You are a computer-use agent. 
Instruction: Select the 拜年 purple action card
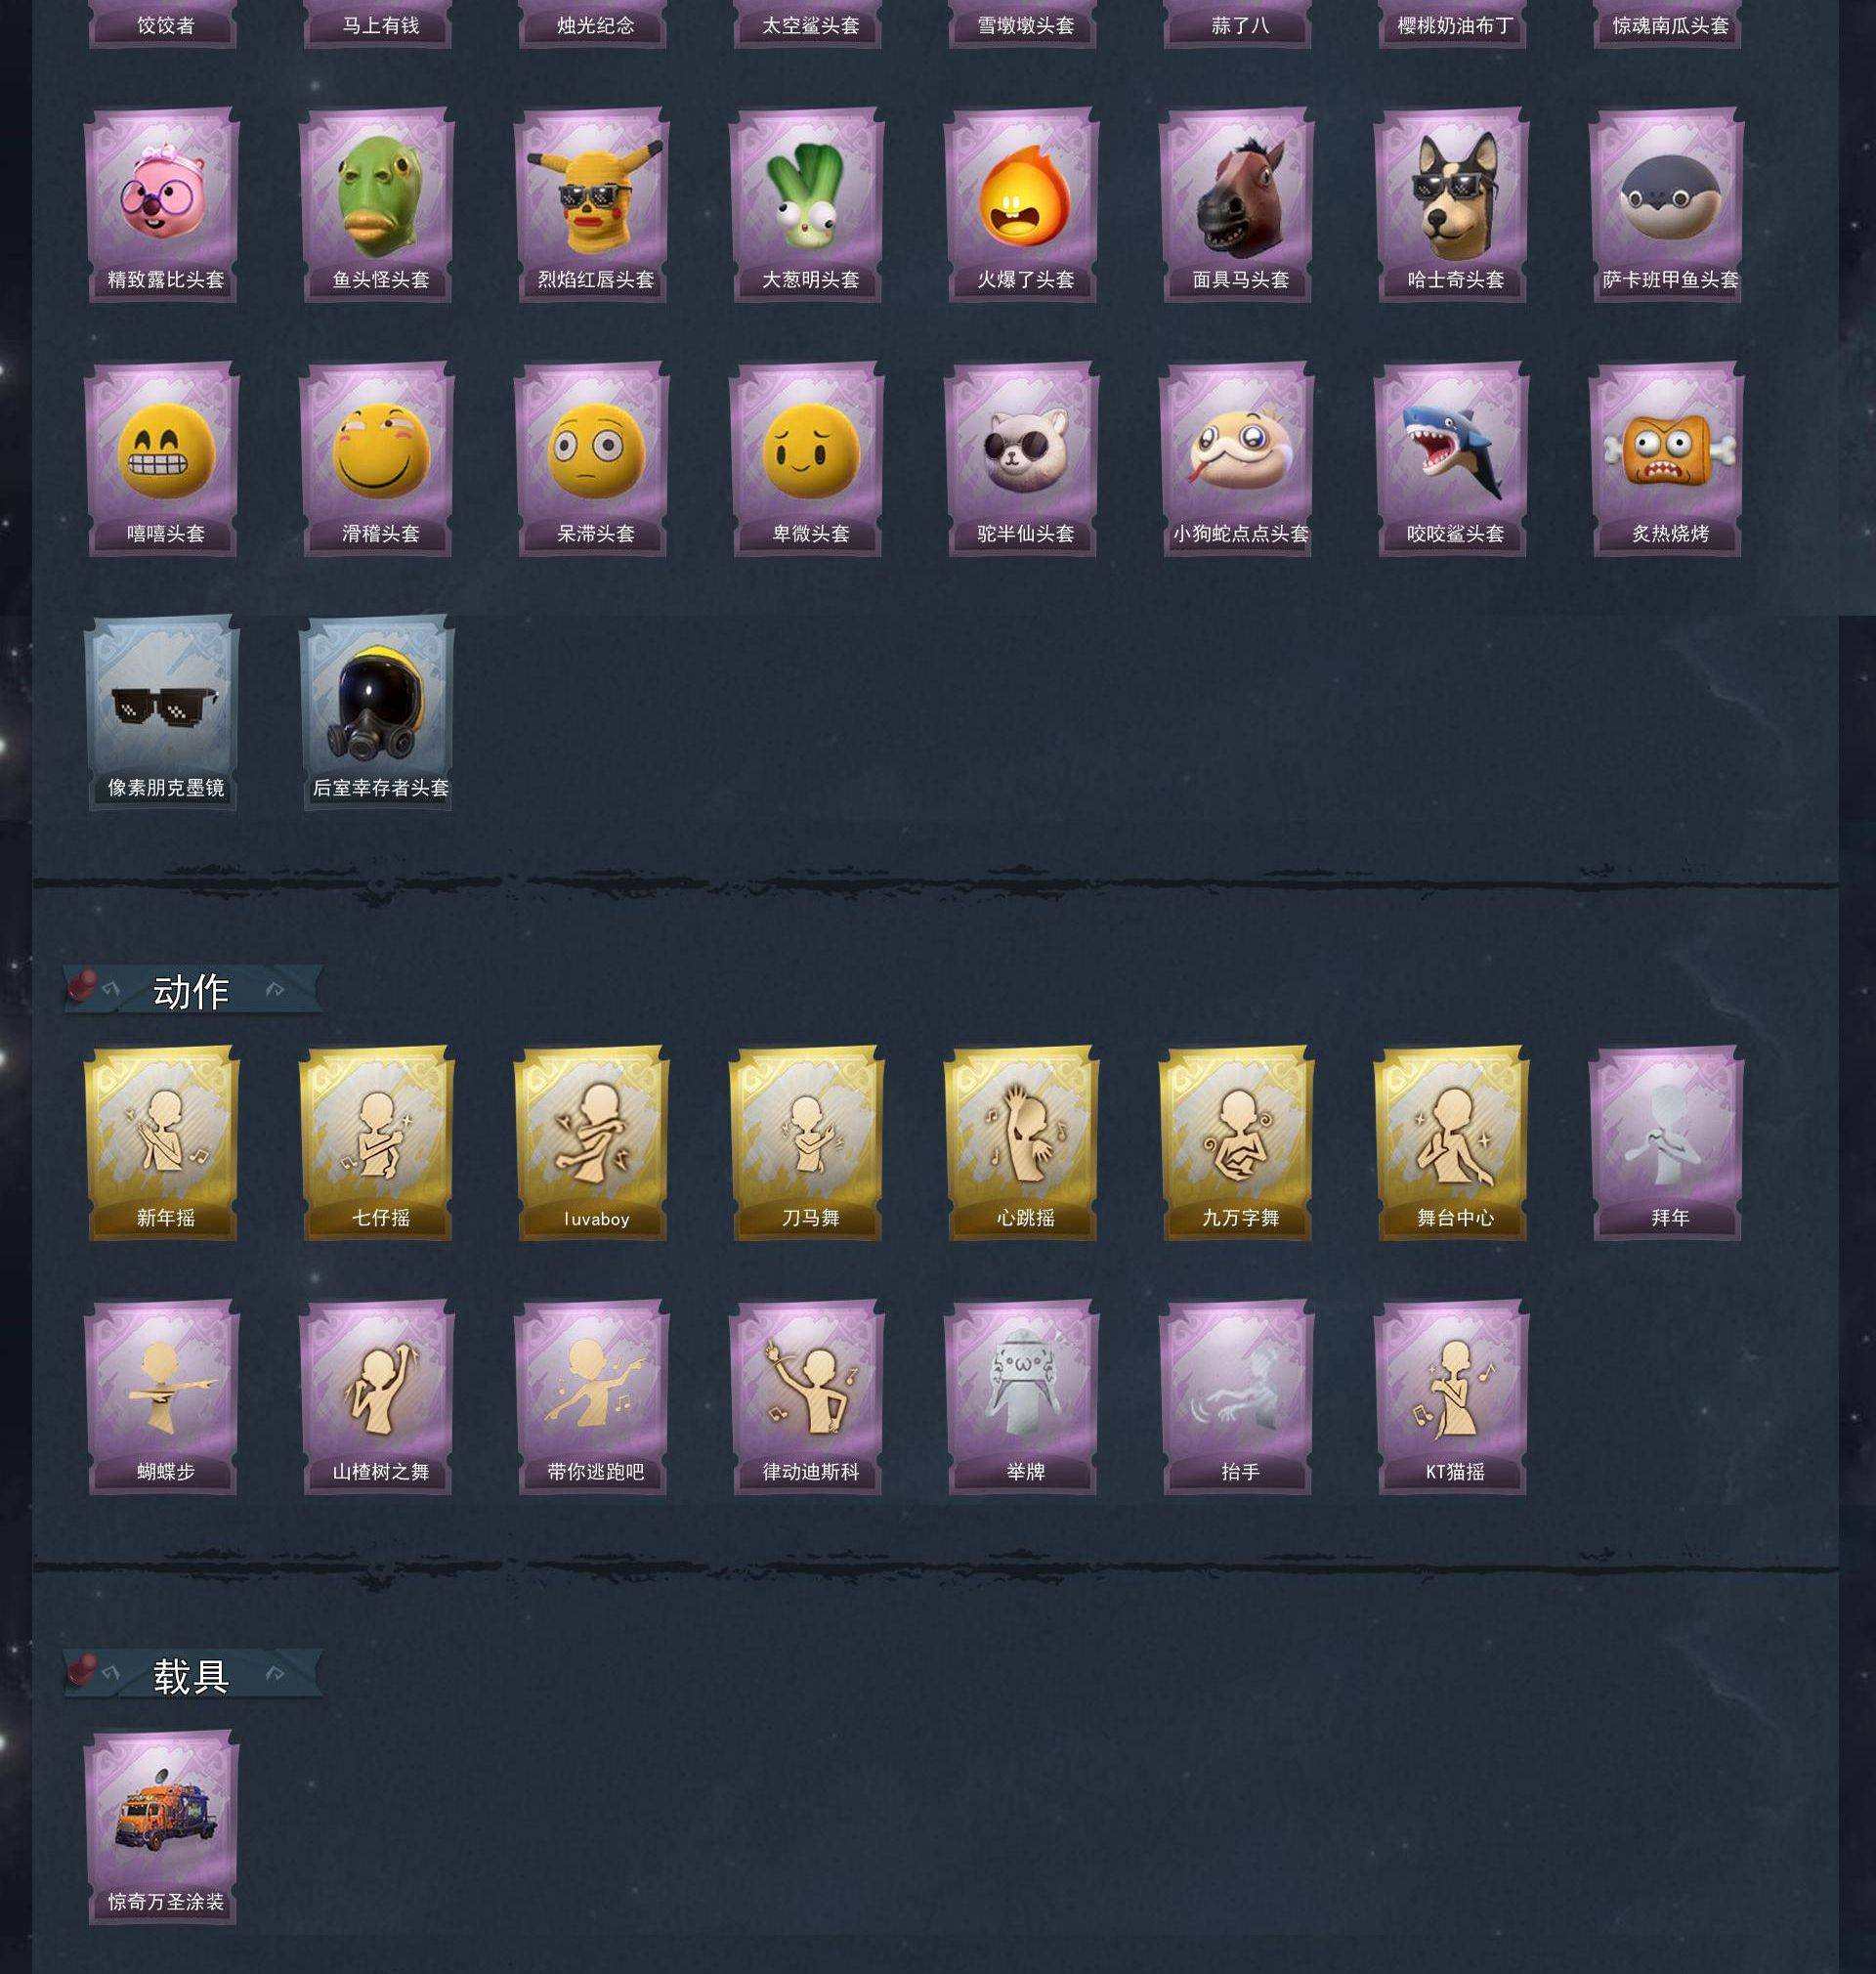[1667, 1143]
